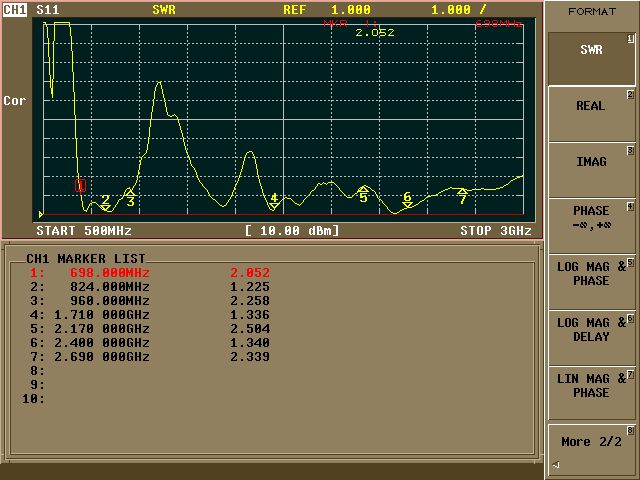Select marker list row 2.170 000GHz
Screen dimensions: 640x480
pyautogui.click(x=150, y=329)
